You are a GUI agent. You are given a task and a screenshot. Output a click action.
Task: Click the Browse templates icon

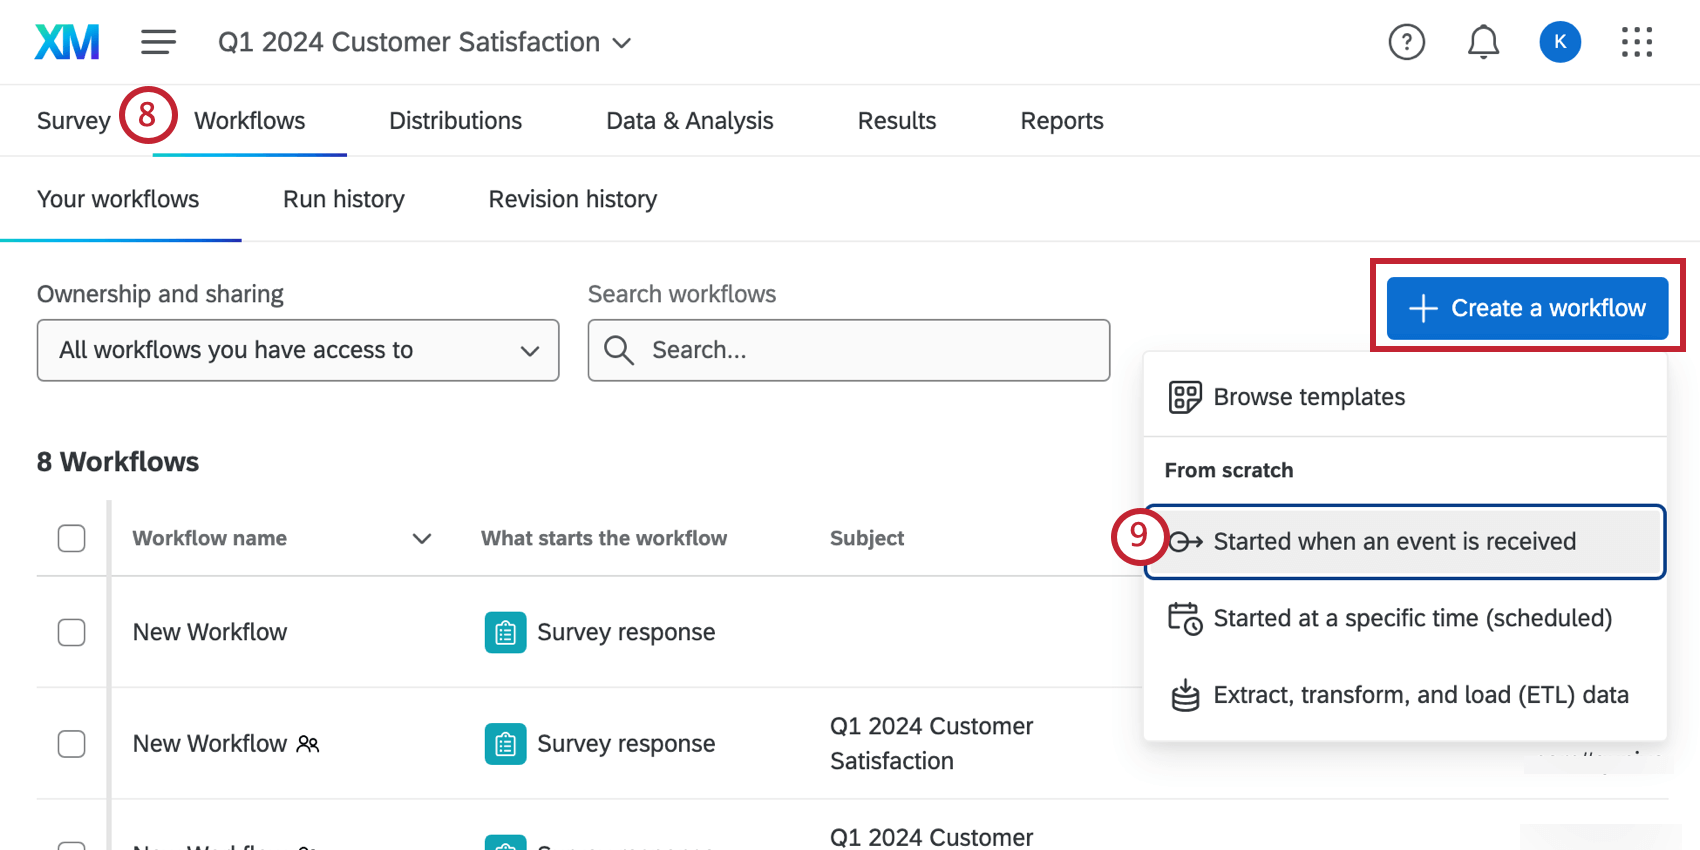[x=1185, y=397]
